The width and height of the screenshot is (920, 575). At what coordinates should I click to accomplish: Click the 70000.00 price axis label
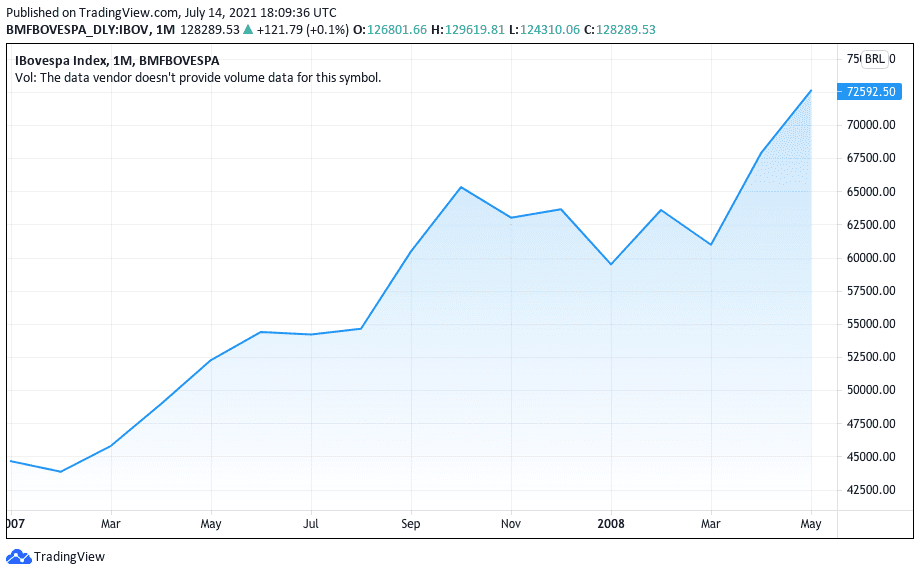pos(868,125)
